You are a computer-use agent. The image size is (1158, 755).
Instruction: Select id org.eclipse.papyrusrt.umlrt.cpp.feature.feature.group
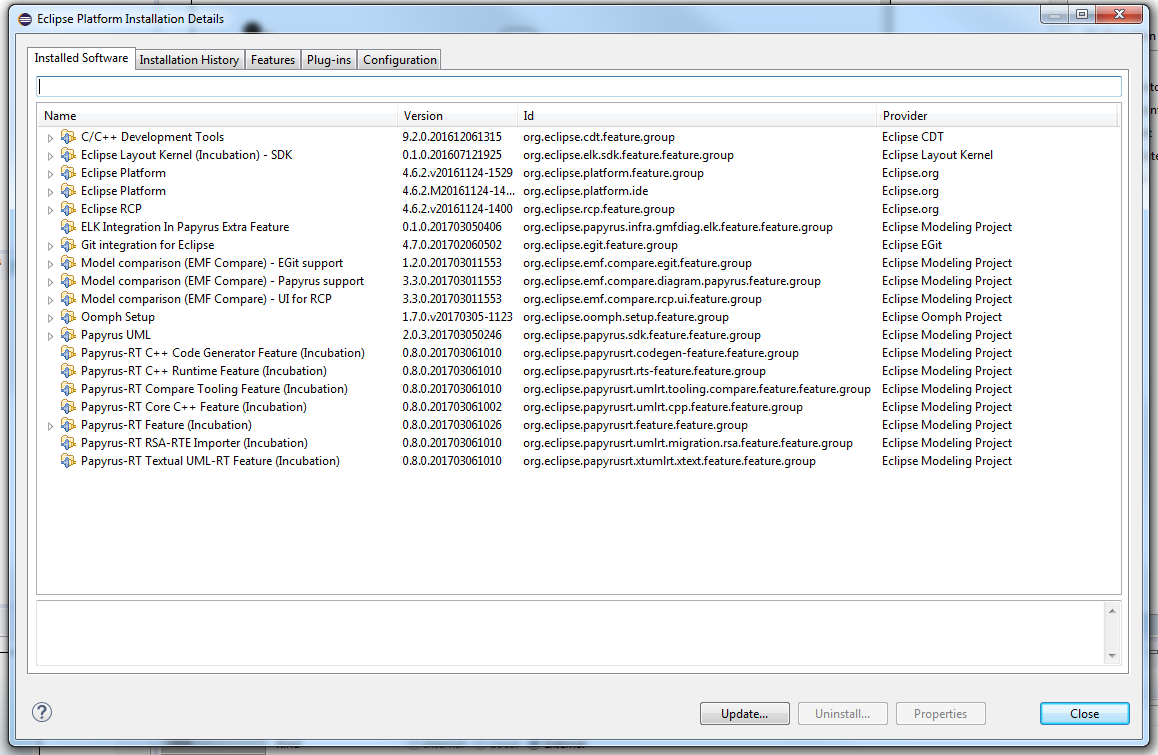tap(662, 407)
